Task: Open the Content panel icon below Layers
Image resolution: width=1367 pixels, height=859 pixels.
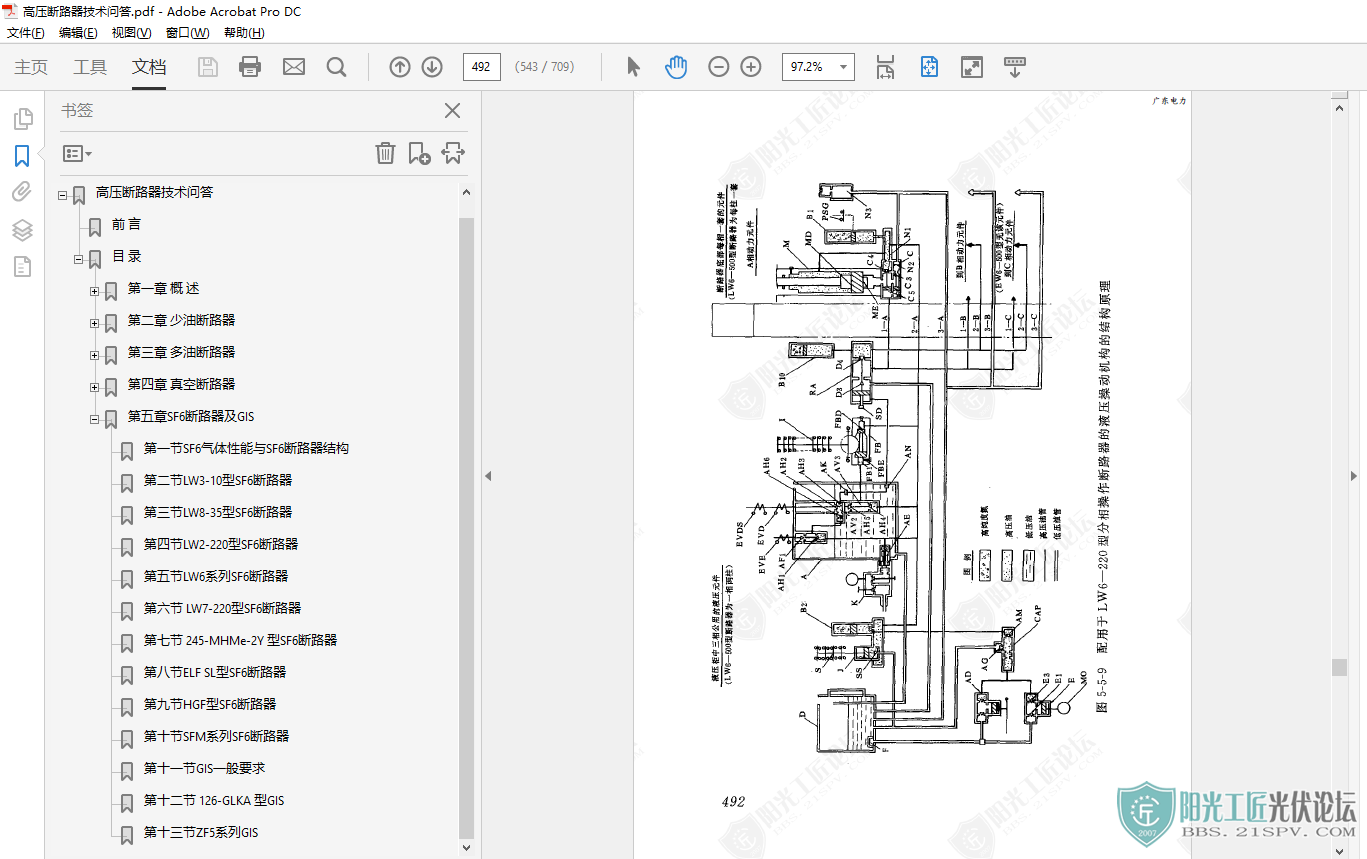Action: (22, 266)
